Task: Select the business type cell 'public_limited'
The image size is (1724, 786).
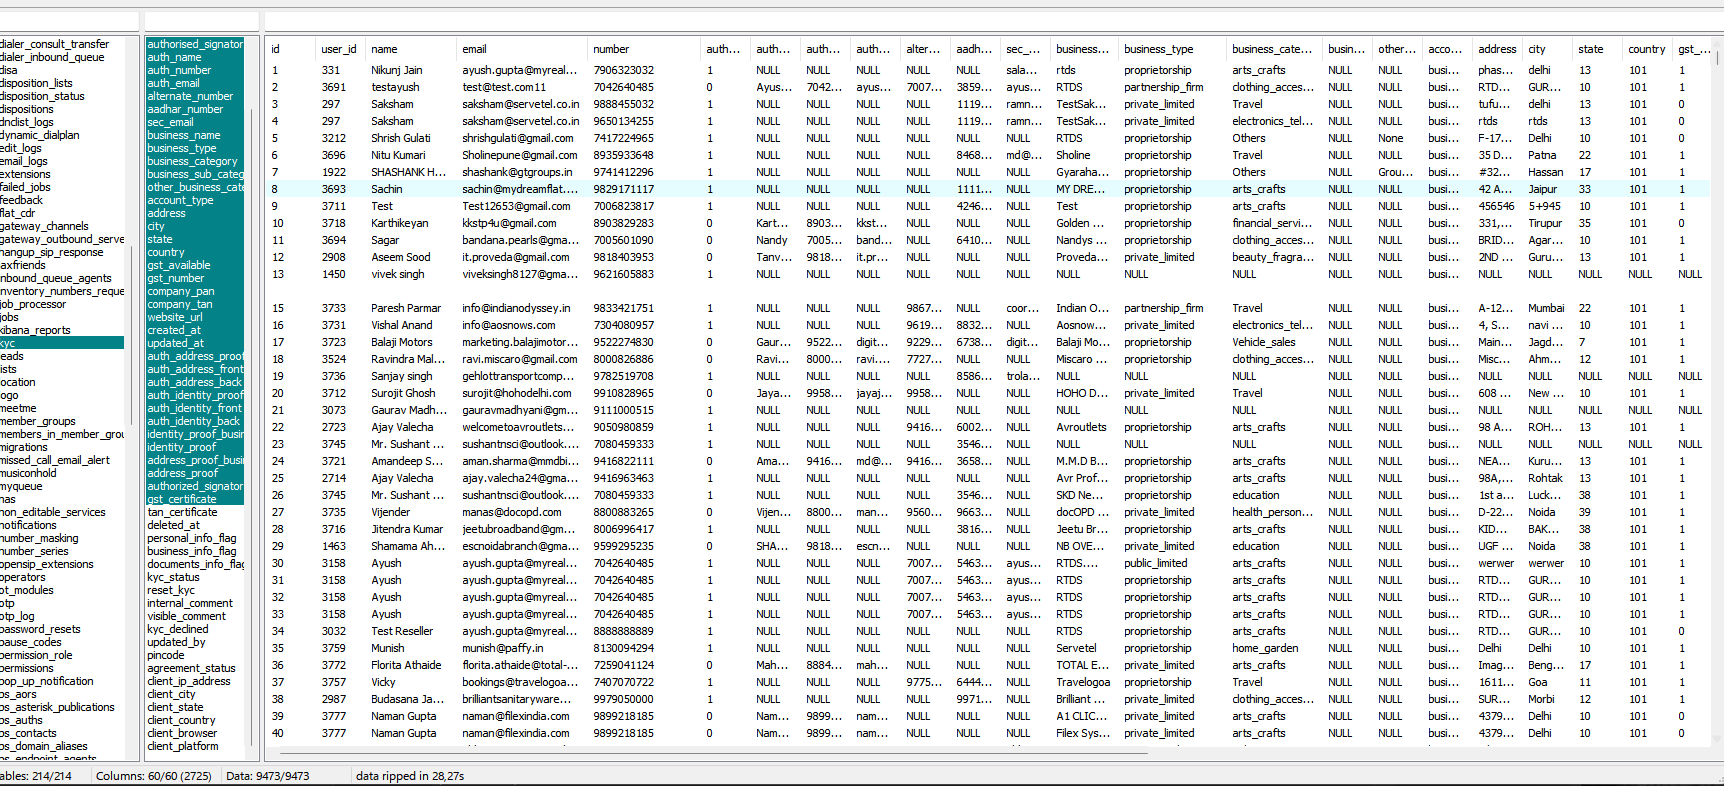Action: tap(1156, 563)
